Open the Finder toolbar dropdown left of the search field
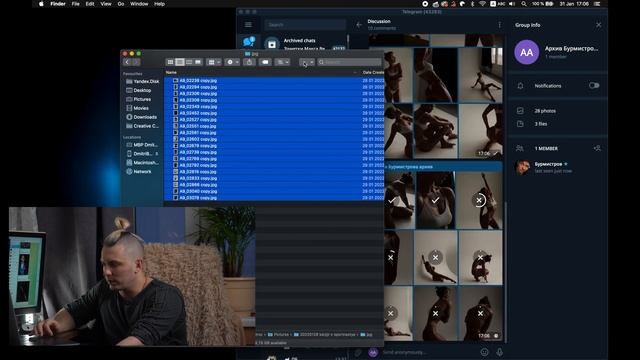Image resolution: width=640 pixels, height=360 pixels. (x=307, y=62)
